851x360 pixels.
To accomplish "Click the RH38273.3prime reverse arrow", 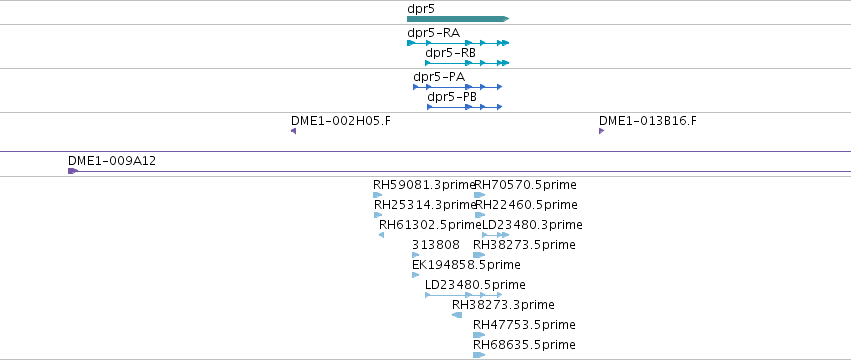I will point(457,315).
